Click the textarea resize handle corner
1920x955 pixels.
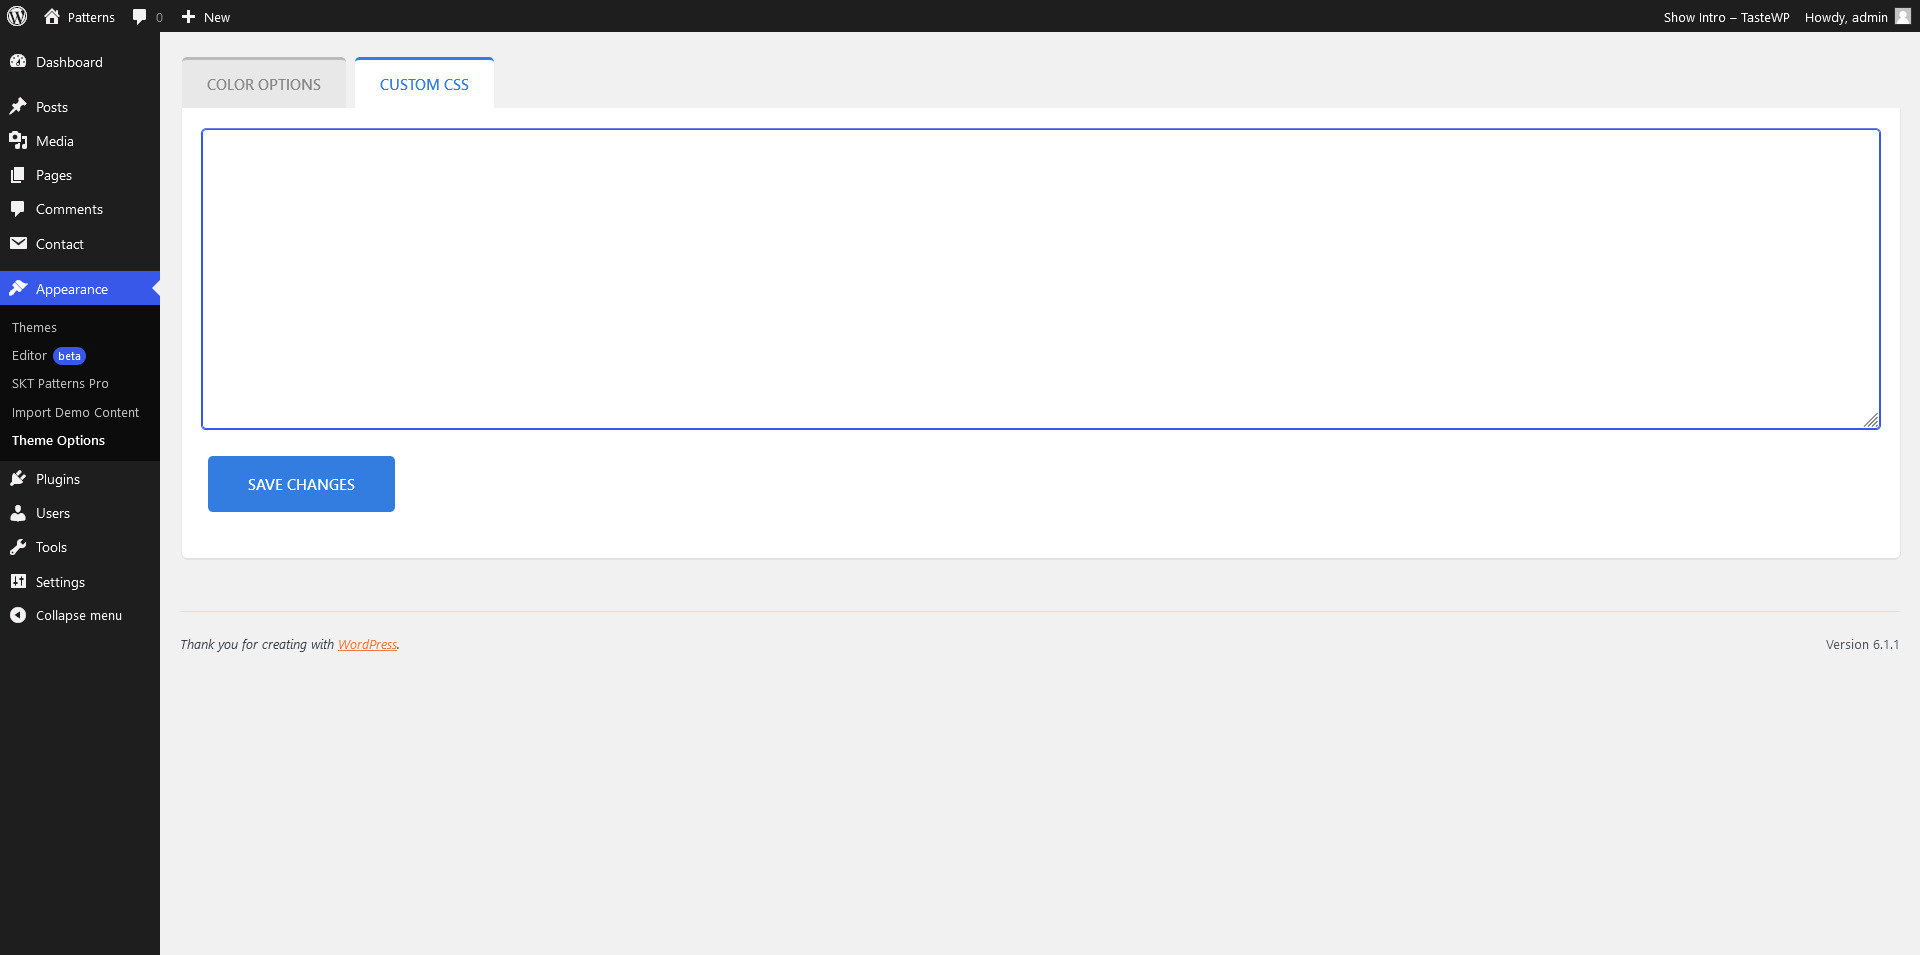(1871, 420)
